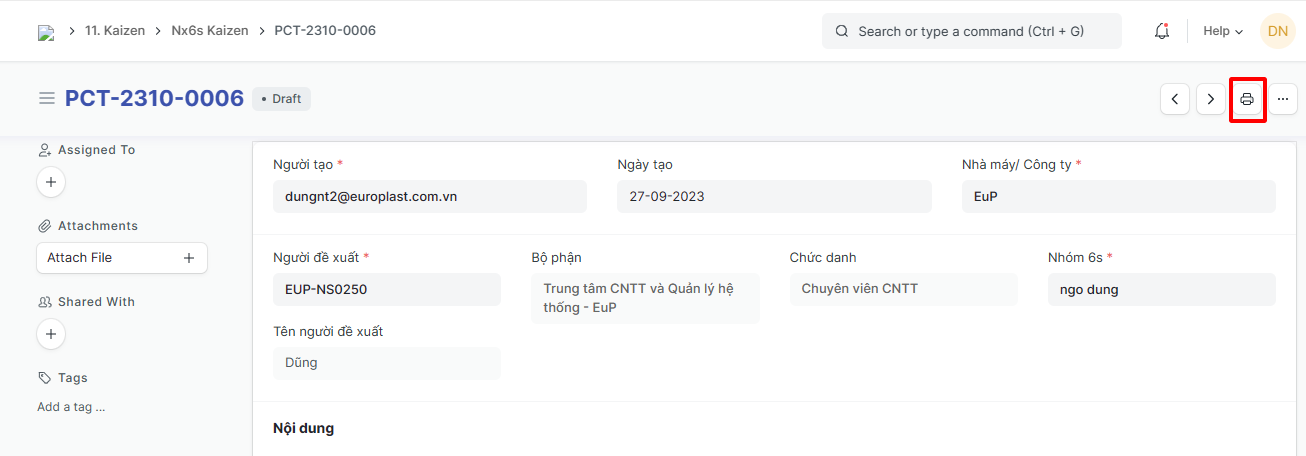Open the three-dot more options menu
The height and width of the screenshot is (456, 1306).
coord(1283,99)
